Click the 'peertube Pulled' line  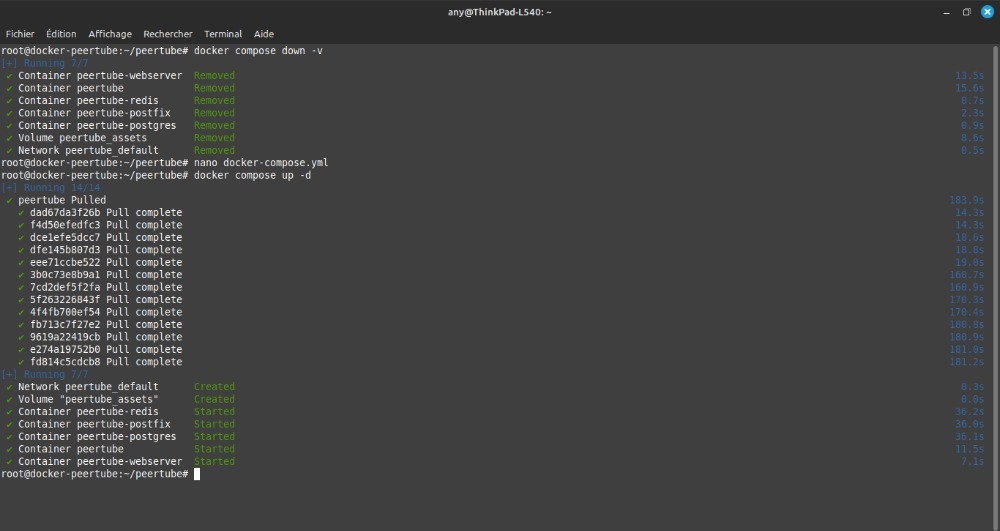click(62, 200)
